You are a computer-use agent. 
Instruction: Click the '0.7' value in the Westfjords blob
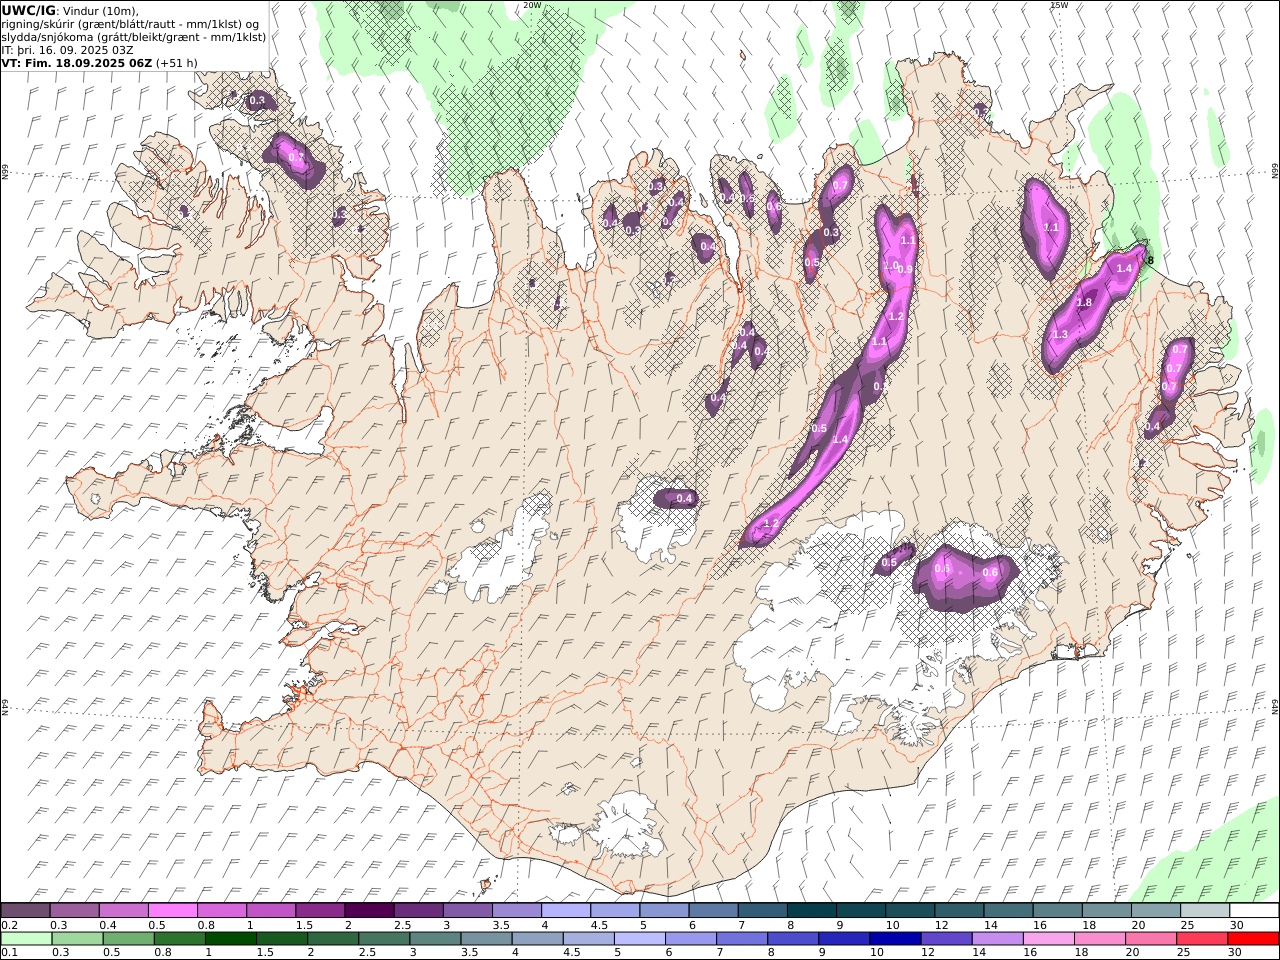pyautogui.click(x=296, y=157)
